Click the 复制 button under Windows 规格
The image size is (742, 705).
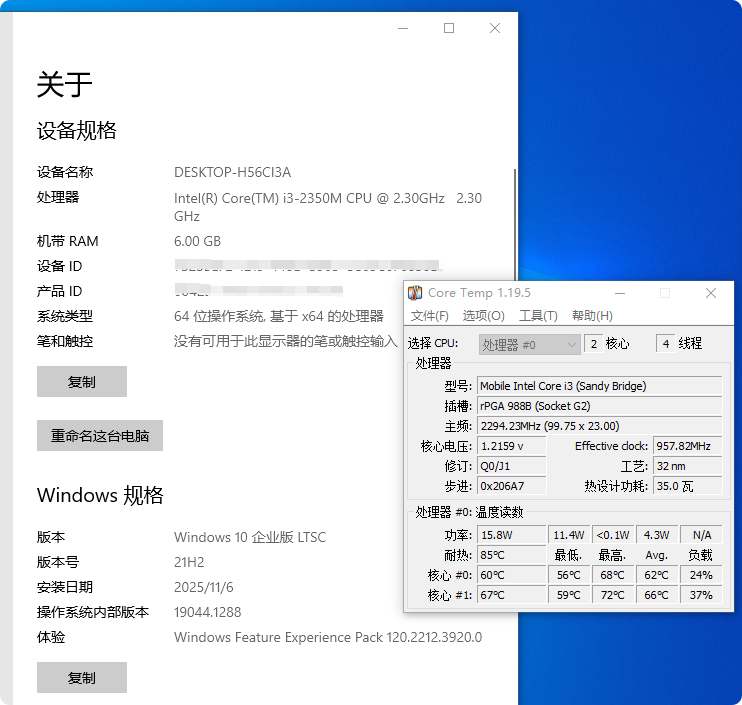point(82,678)
